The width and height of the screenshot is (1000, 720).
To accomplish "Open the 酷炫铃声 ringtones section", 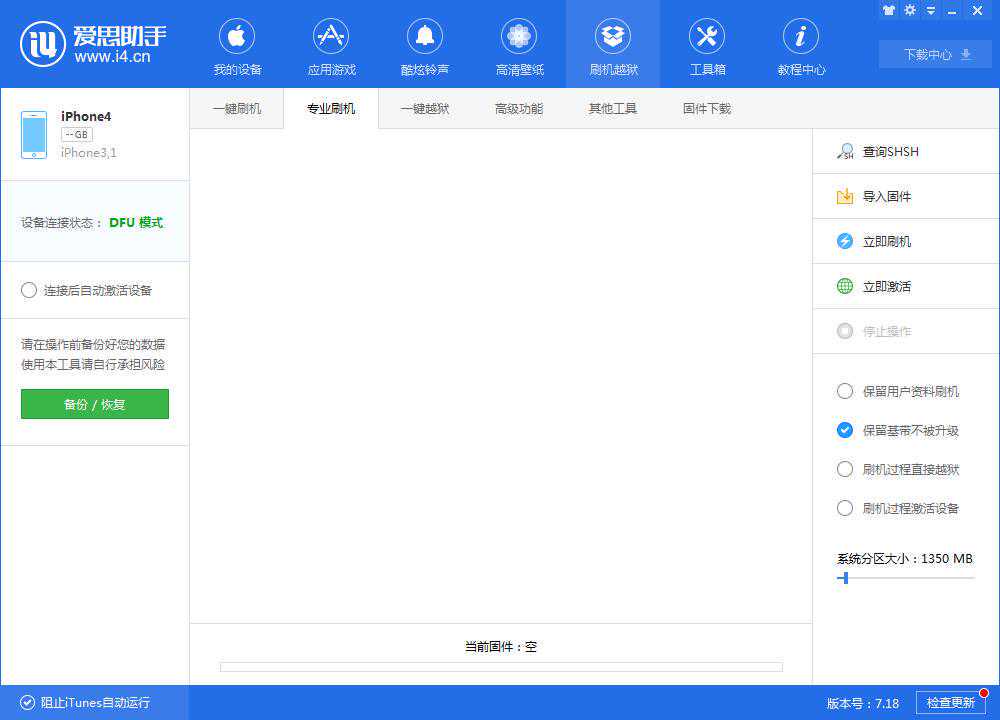I will pyautogui.click(x=425, y=44).
